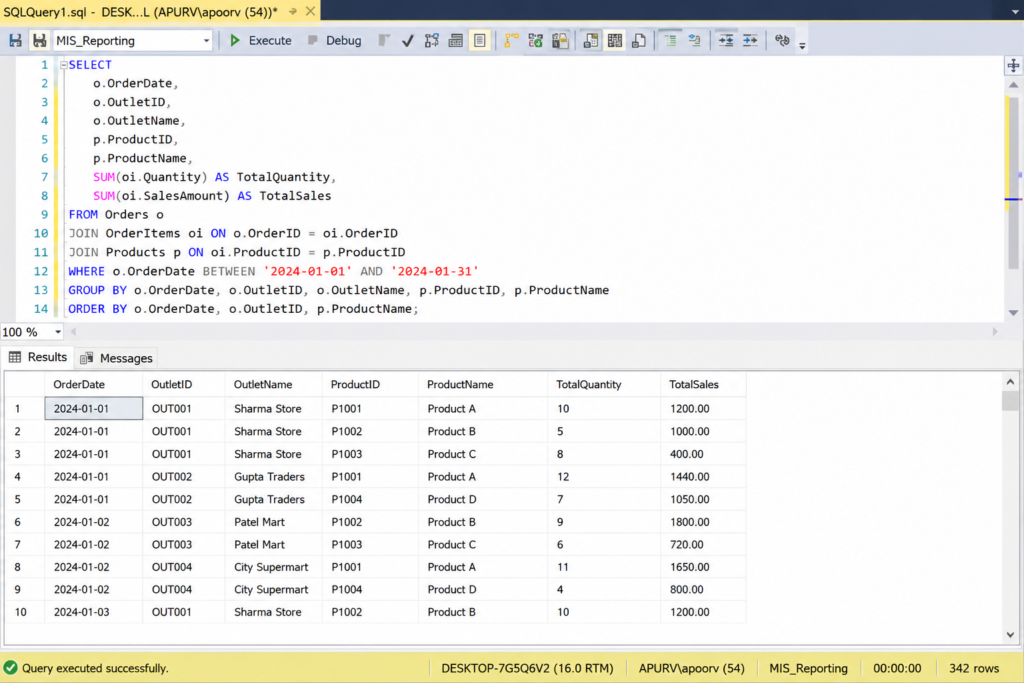Pin the SQLQuery1.sql tab
This screenshot has height=683, width=1024.
(293, 12)
